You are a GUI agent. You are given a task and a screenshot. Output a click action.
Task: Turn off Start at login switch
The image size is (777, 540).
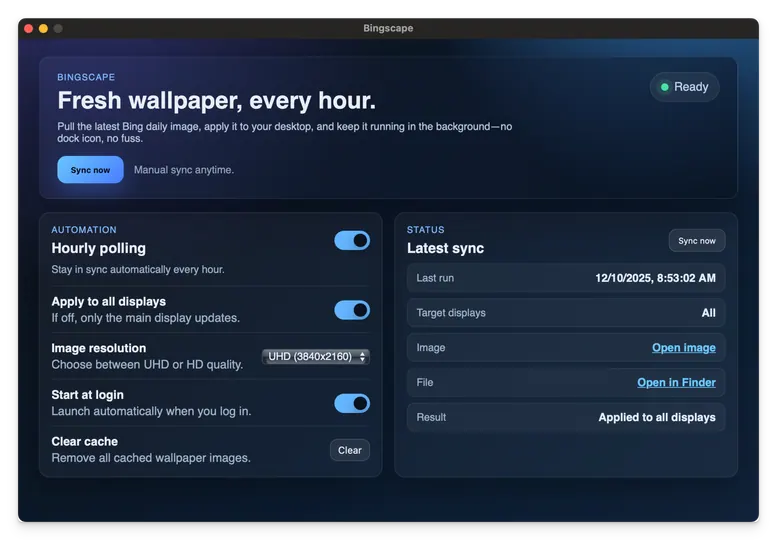(352, 403)
